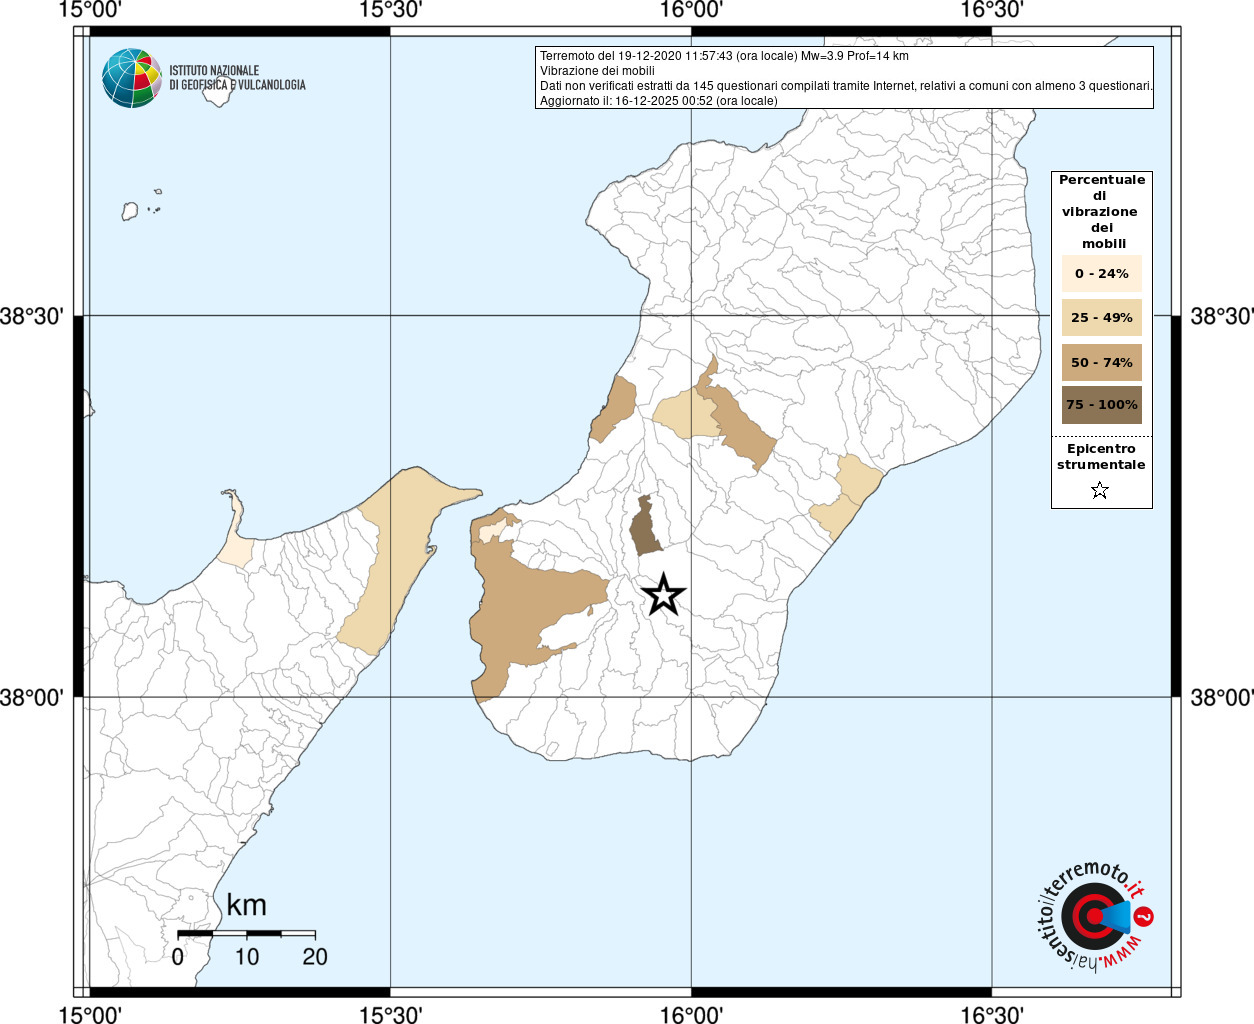
Task: Click the 15°30' longitude label at bottom
Action: click(x=390, y=1015)
